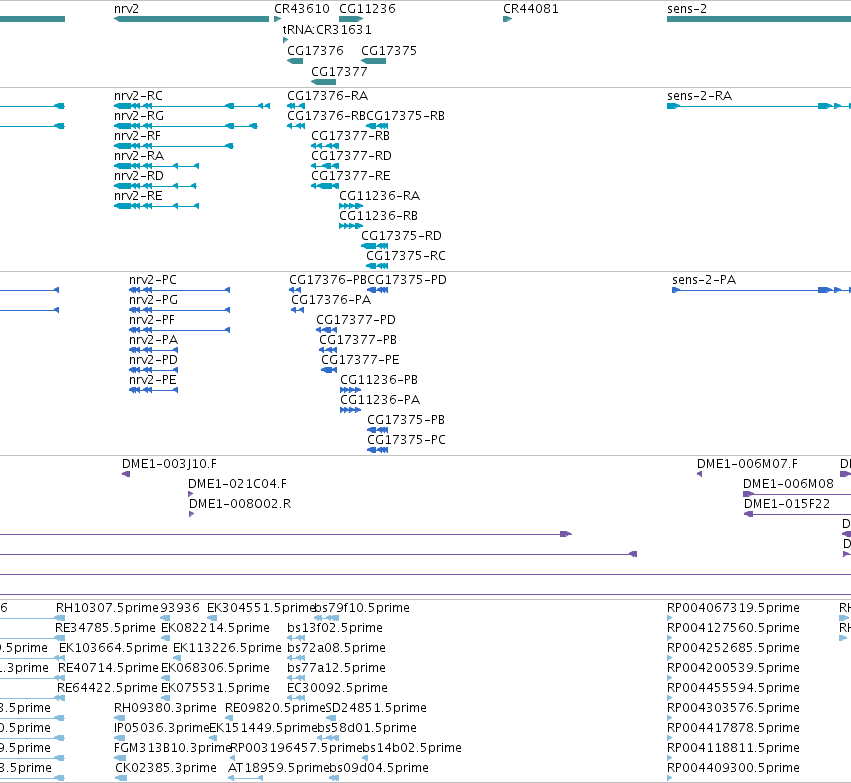Select transcript nrv2-RE

138,196
